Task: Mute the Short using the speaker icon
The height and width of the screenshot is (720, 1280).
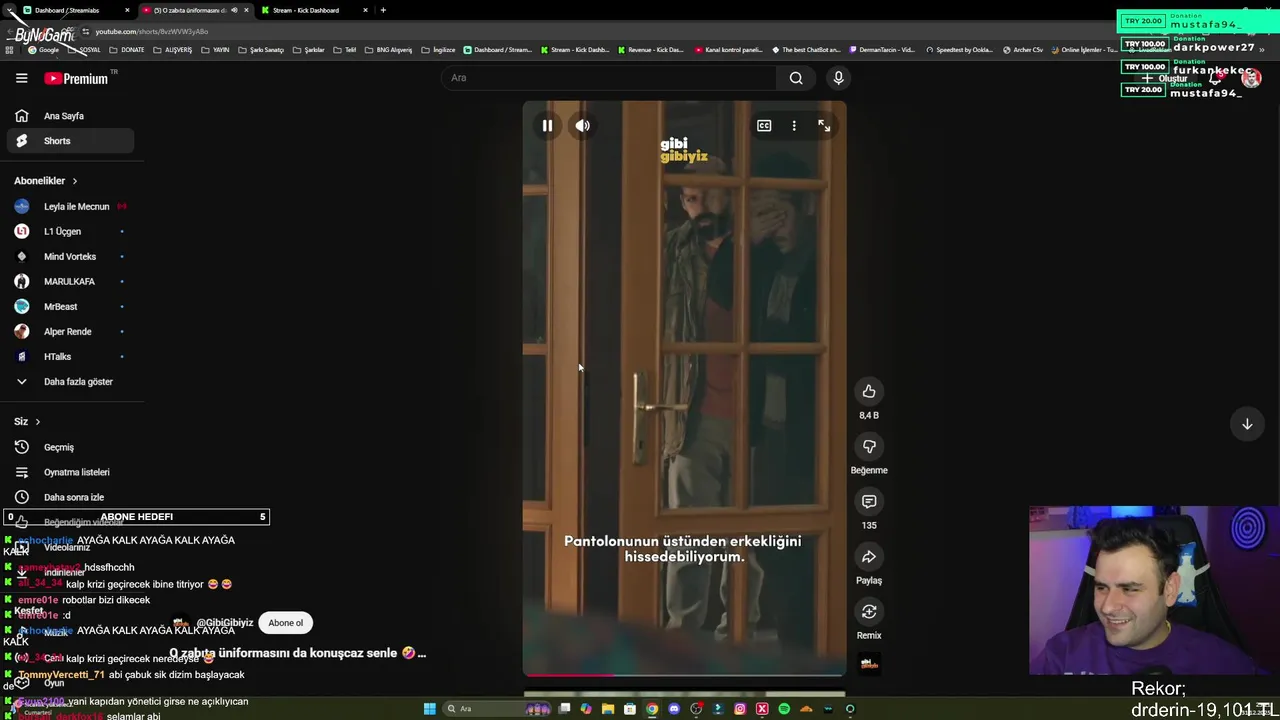Action: click(x=582, y=126)
